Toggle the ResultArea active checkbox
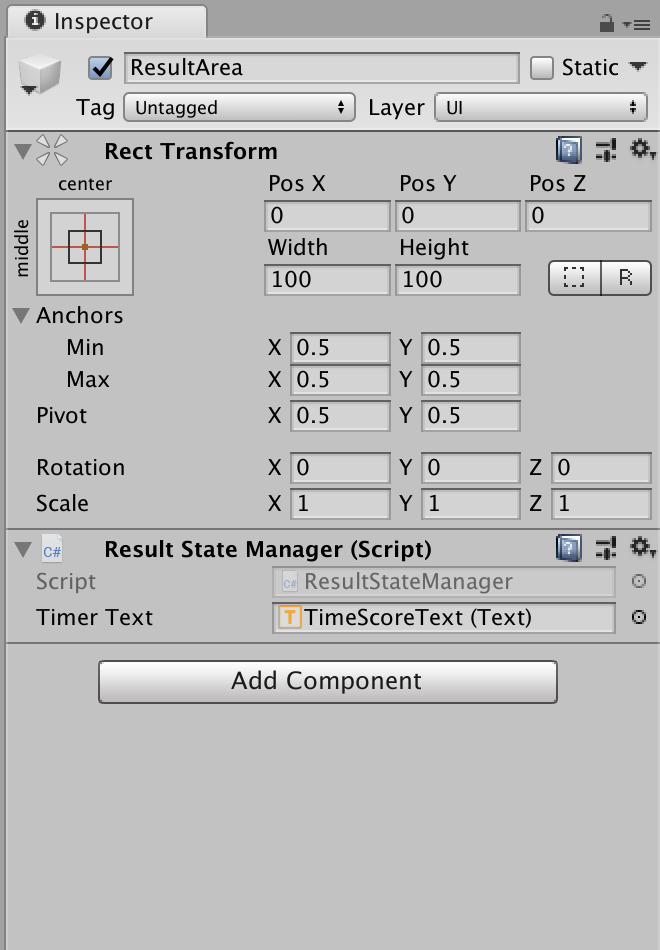This screenshot has width=660, height=950. [x=101, y=68]
